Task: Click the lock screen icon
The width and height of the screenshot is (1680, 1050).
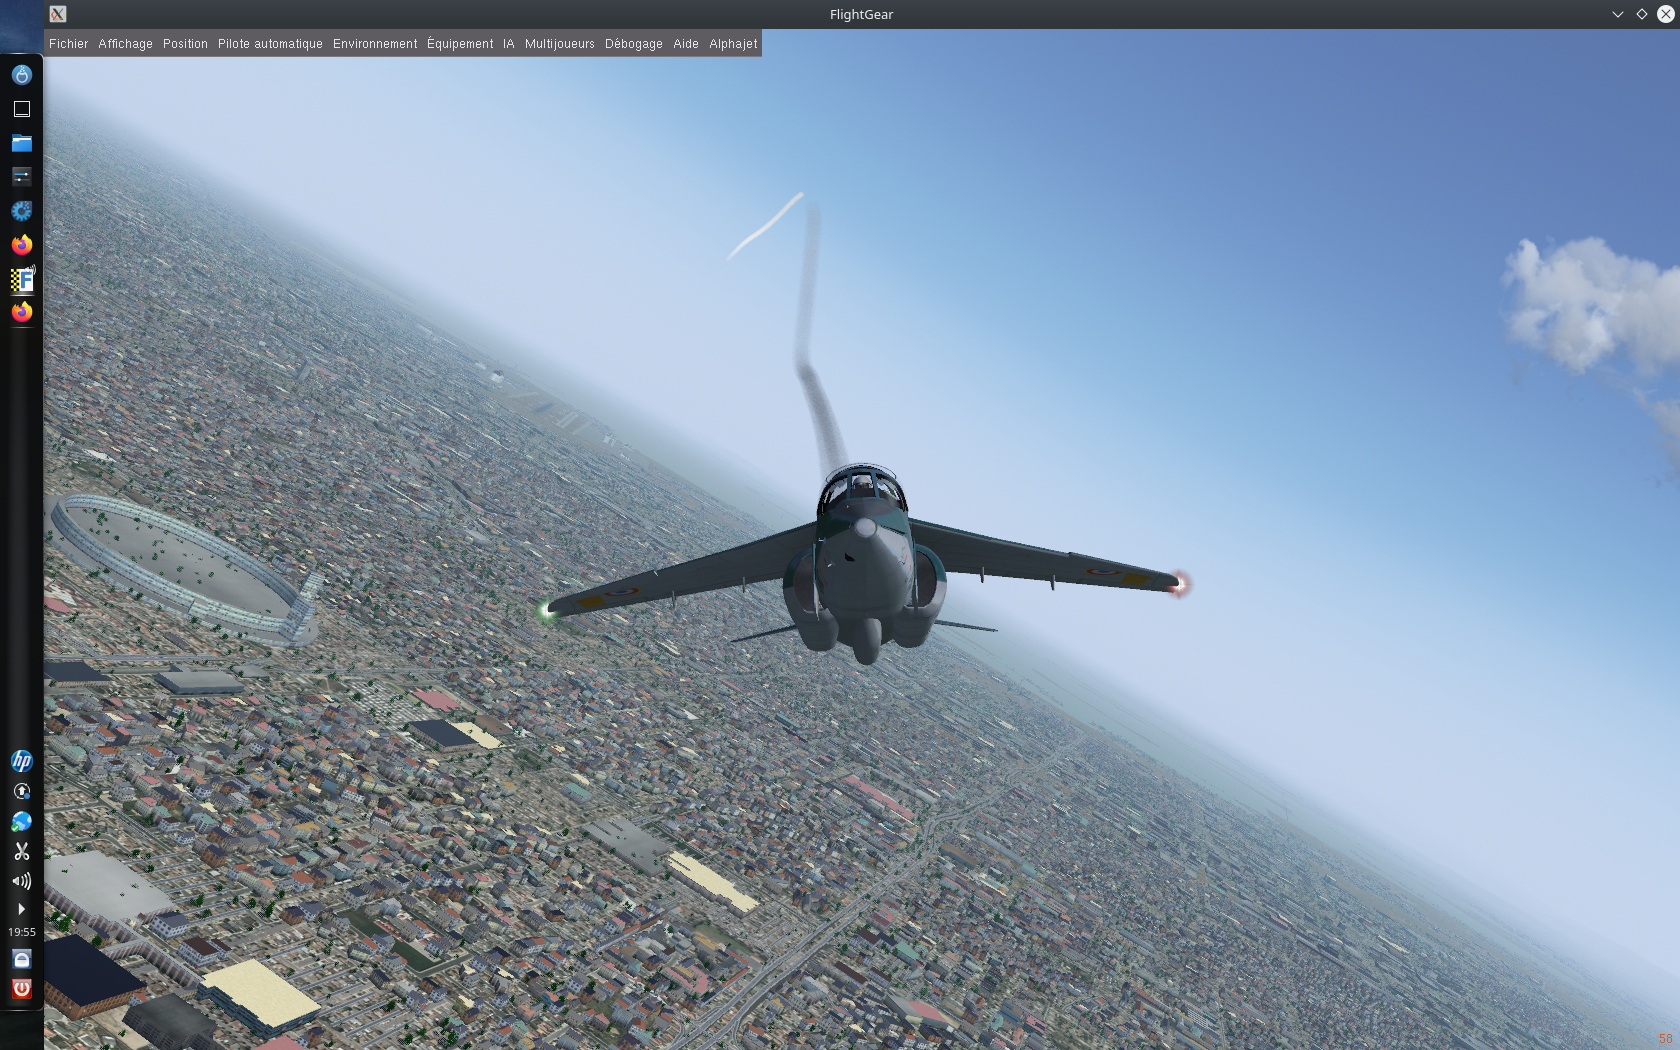Action: tap(21, 959)
